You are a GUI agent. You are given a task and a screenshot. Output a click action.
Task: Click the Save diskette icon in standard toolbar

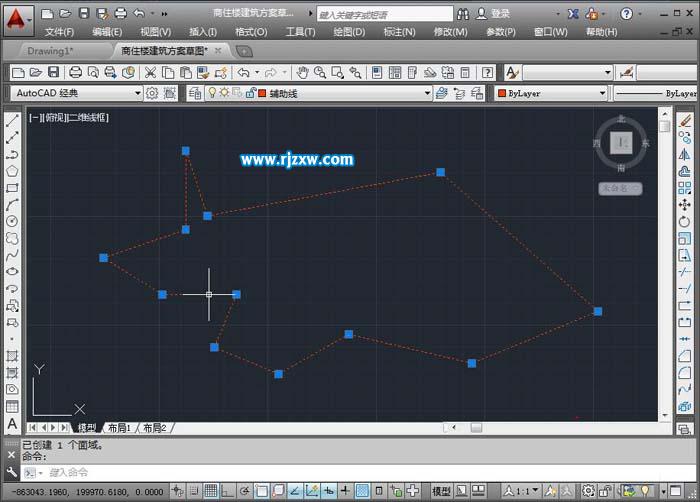click(x=53, y=72)
